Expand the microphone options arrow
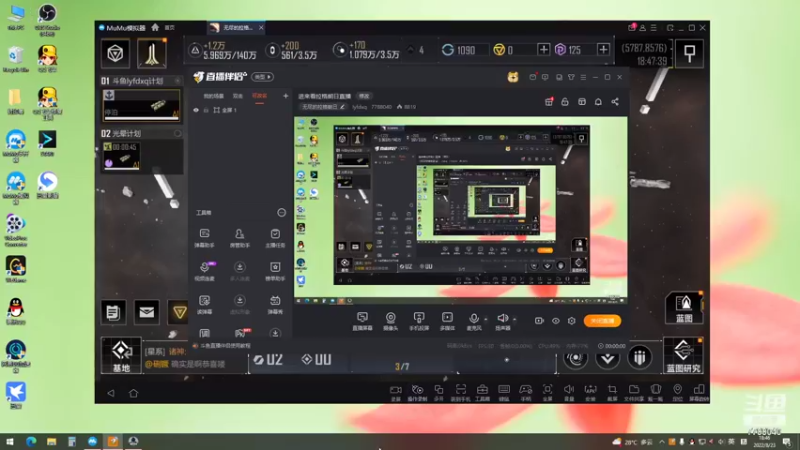The width and height of the screenshot is (800, 450). point(486,319)
